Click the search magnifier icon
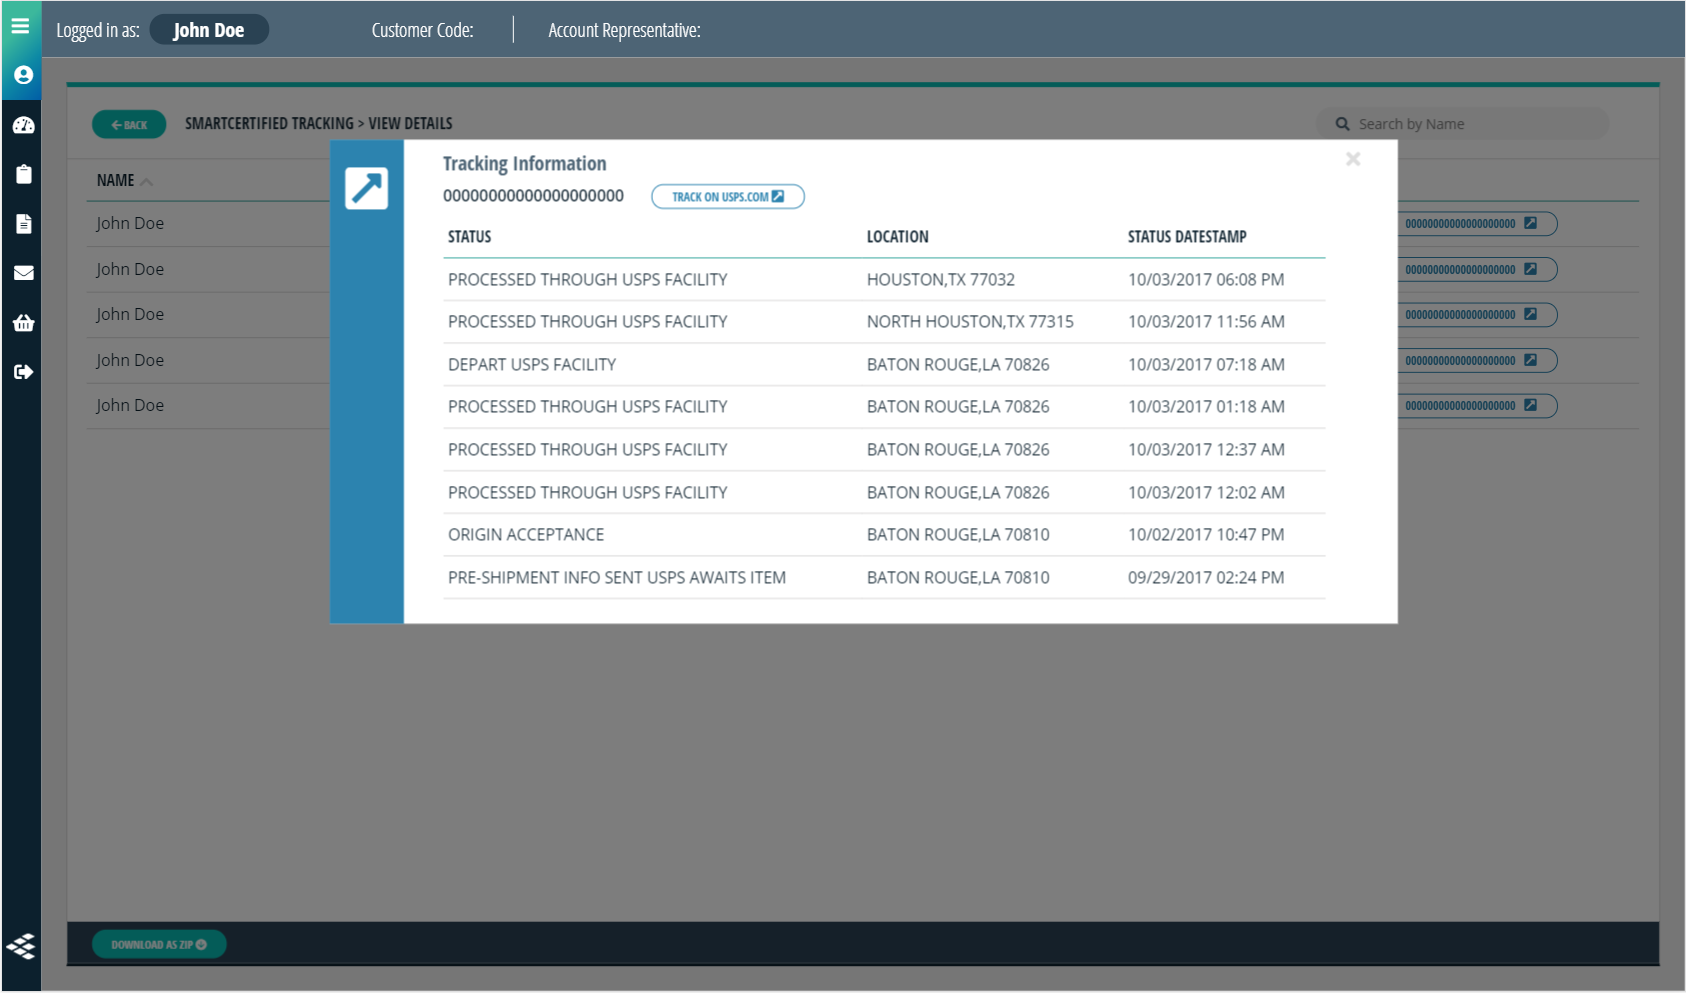 click(1342, 124)
